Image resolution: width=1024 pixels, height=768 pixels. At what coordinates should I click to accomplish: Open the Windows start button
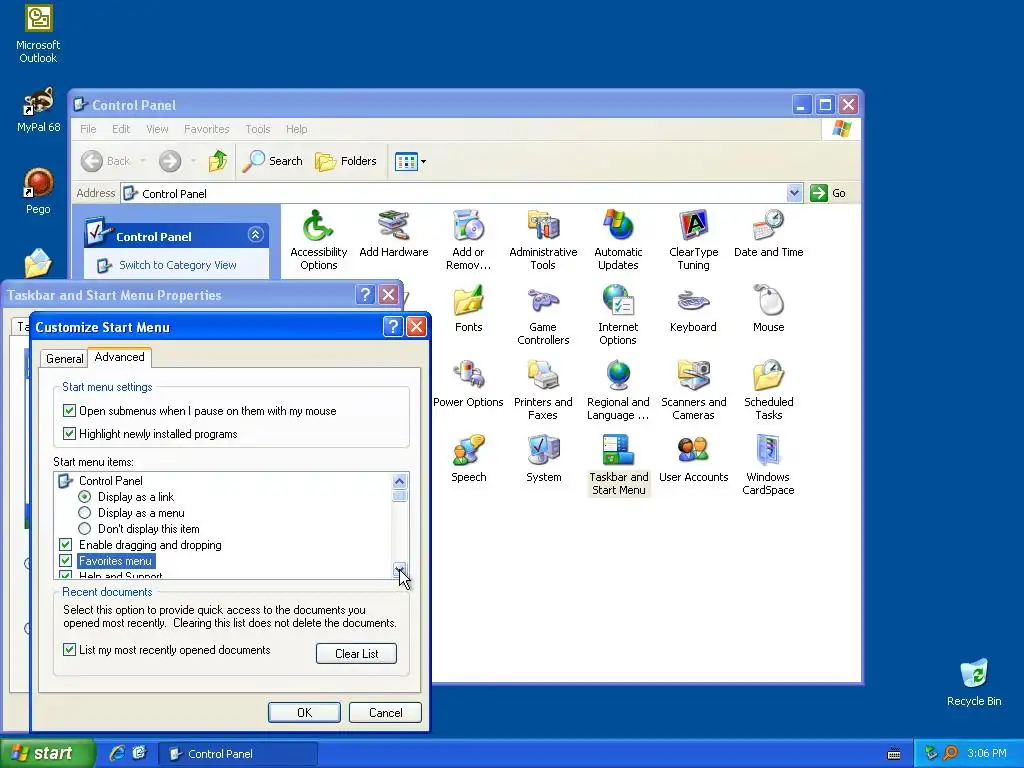47,754
